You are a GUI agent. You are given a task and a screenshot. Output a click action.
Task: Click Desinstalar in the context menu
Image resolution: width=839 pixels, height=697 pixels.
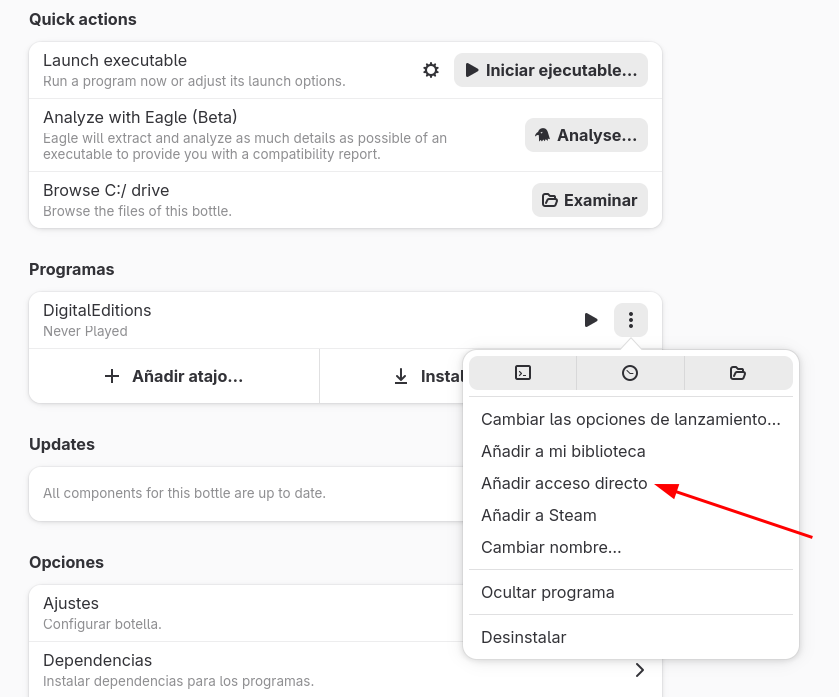pyautogui.click(x=523, y=637)
